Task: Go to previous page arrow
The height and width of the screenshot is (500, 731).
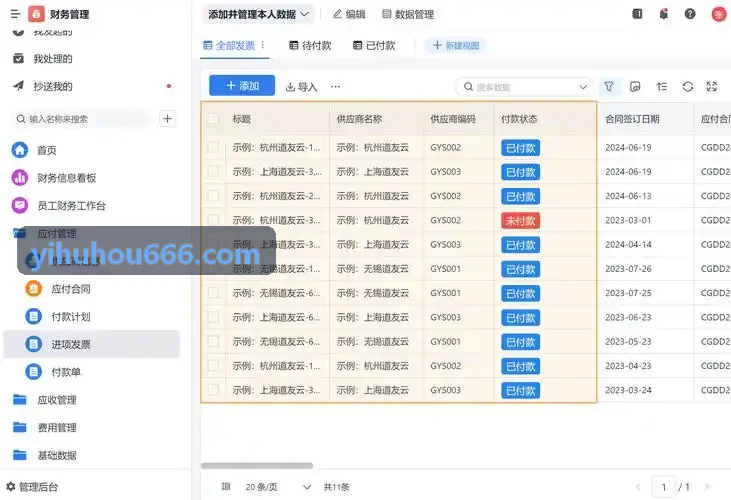Action: tap(638, 487)
